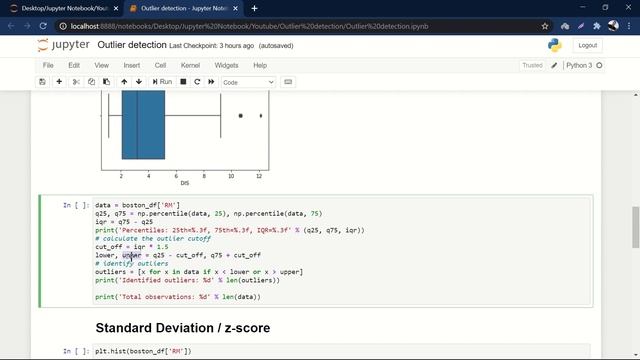Copy selected cells icon

91,82
